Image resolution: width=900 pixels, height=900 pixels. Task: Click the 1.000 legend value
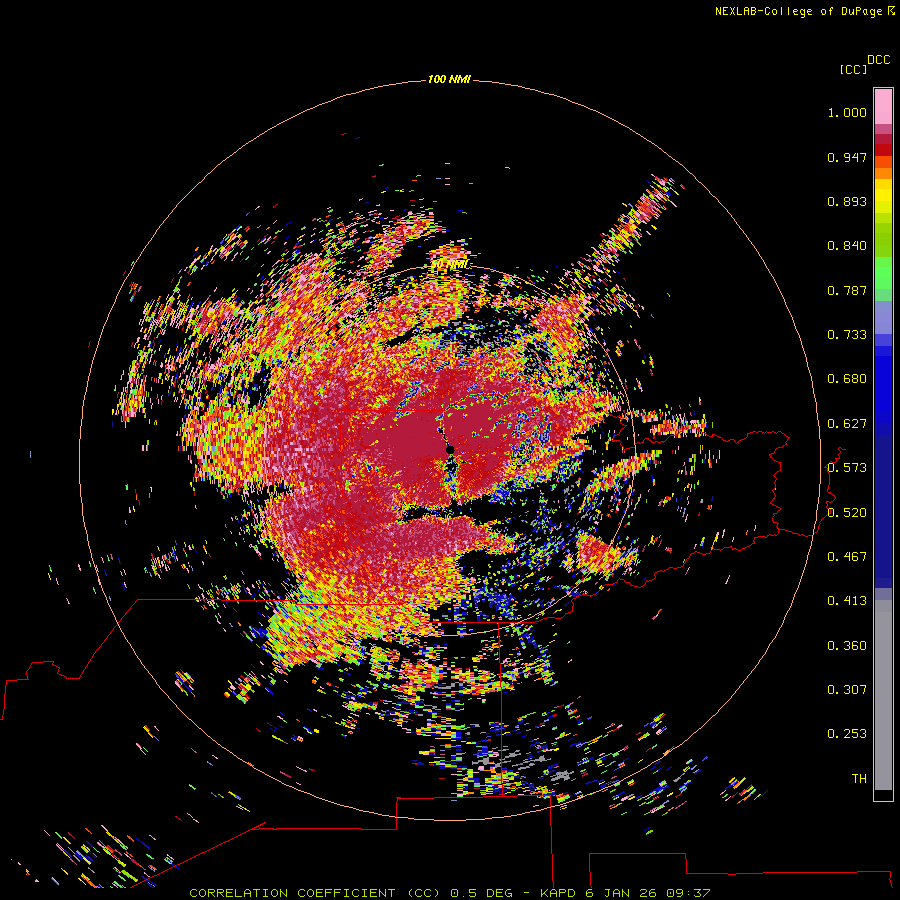pyautogui.click(x=847, y=112)
